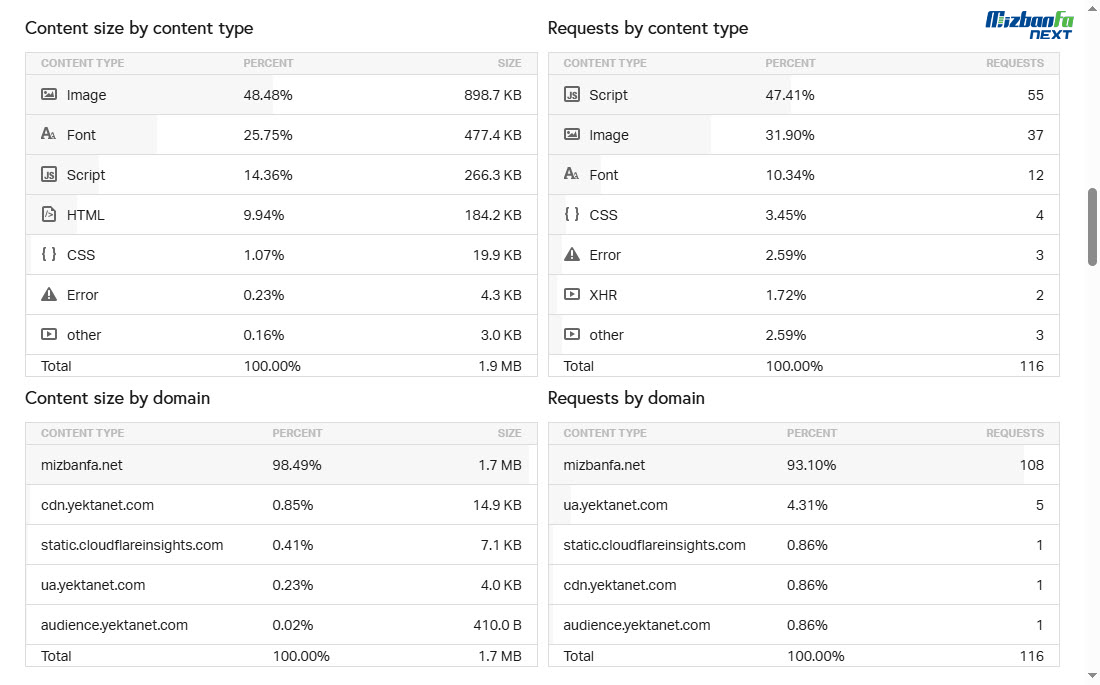Click the other icon in Requests table
Viewport: 1100px width, 685px height.
(x=572, y=334)
